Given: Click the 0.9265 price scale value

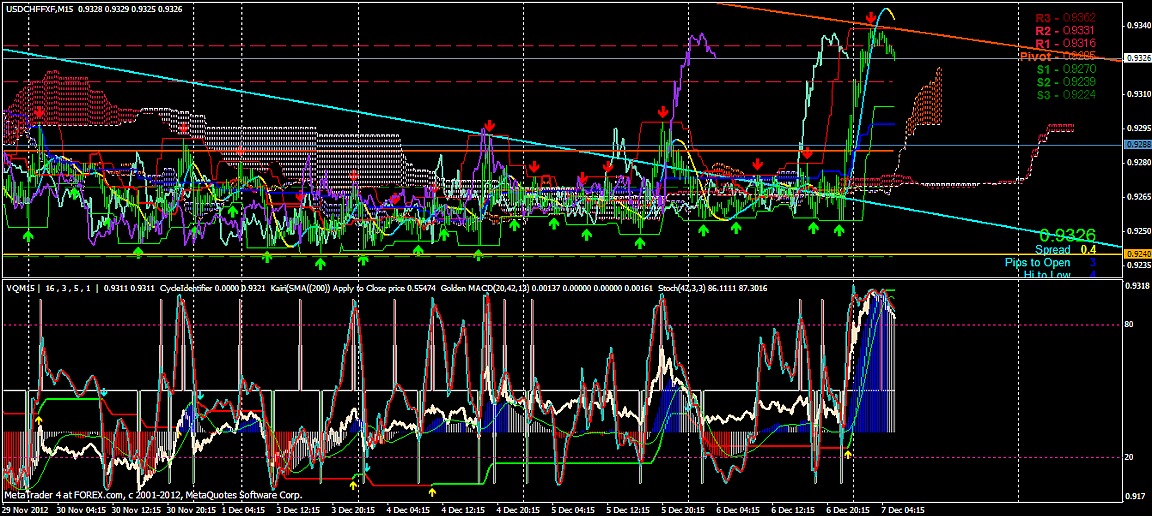Looking at the screenshot, I should tap(1138, 197).
